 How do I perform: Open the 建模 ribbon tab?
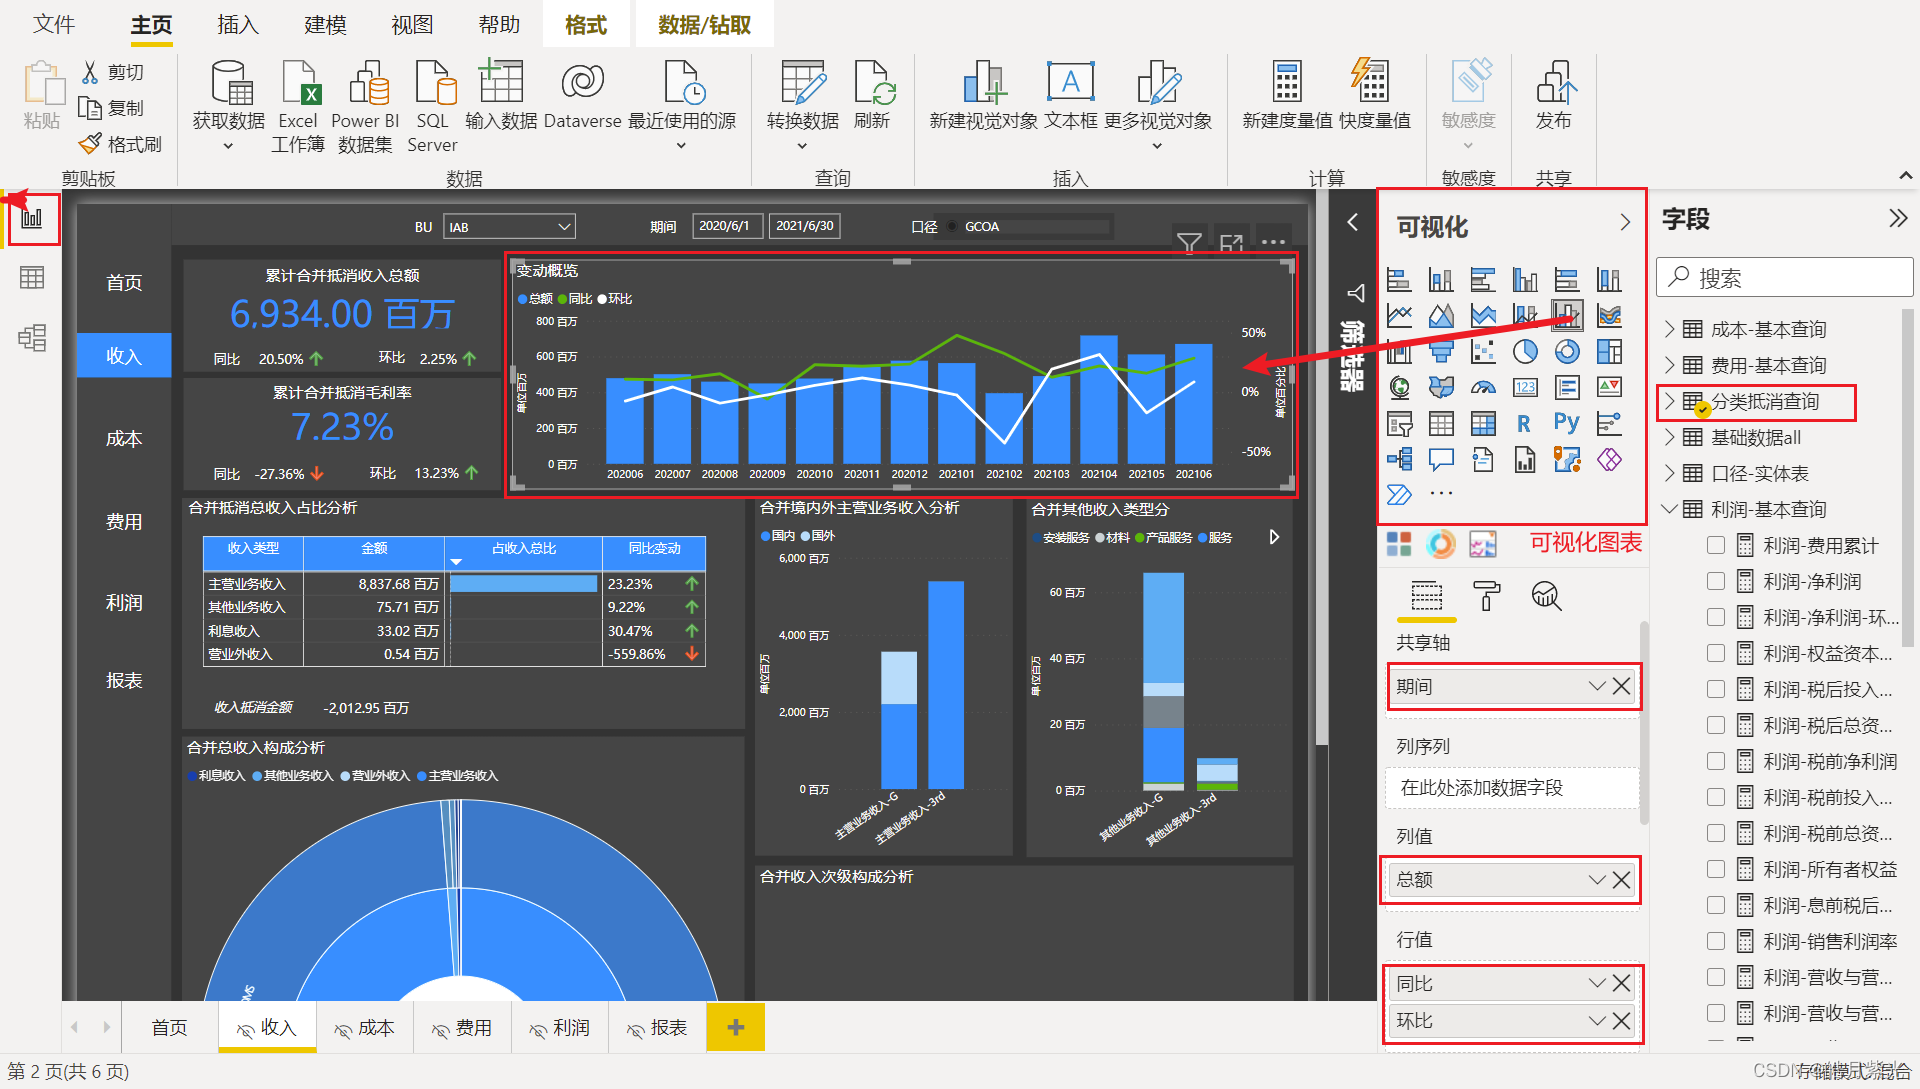325,25
